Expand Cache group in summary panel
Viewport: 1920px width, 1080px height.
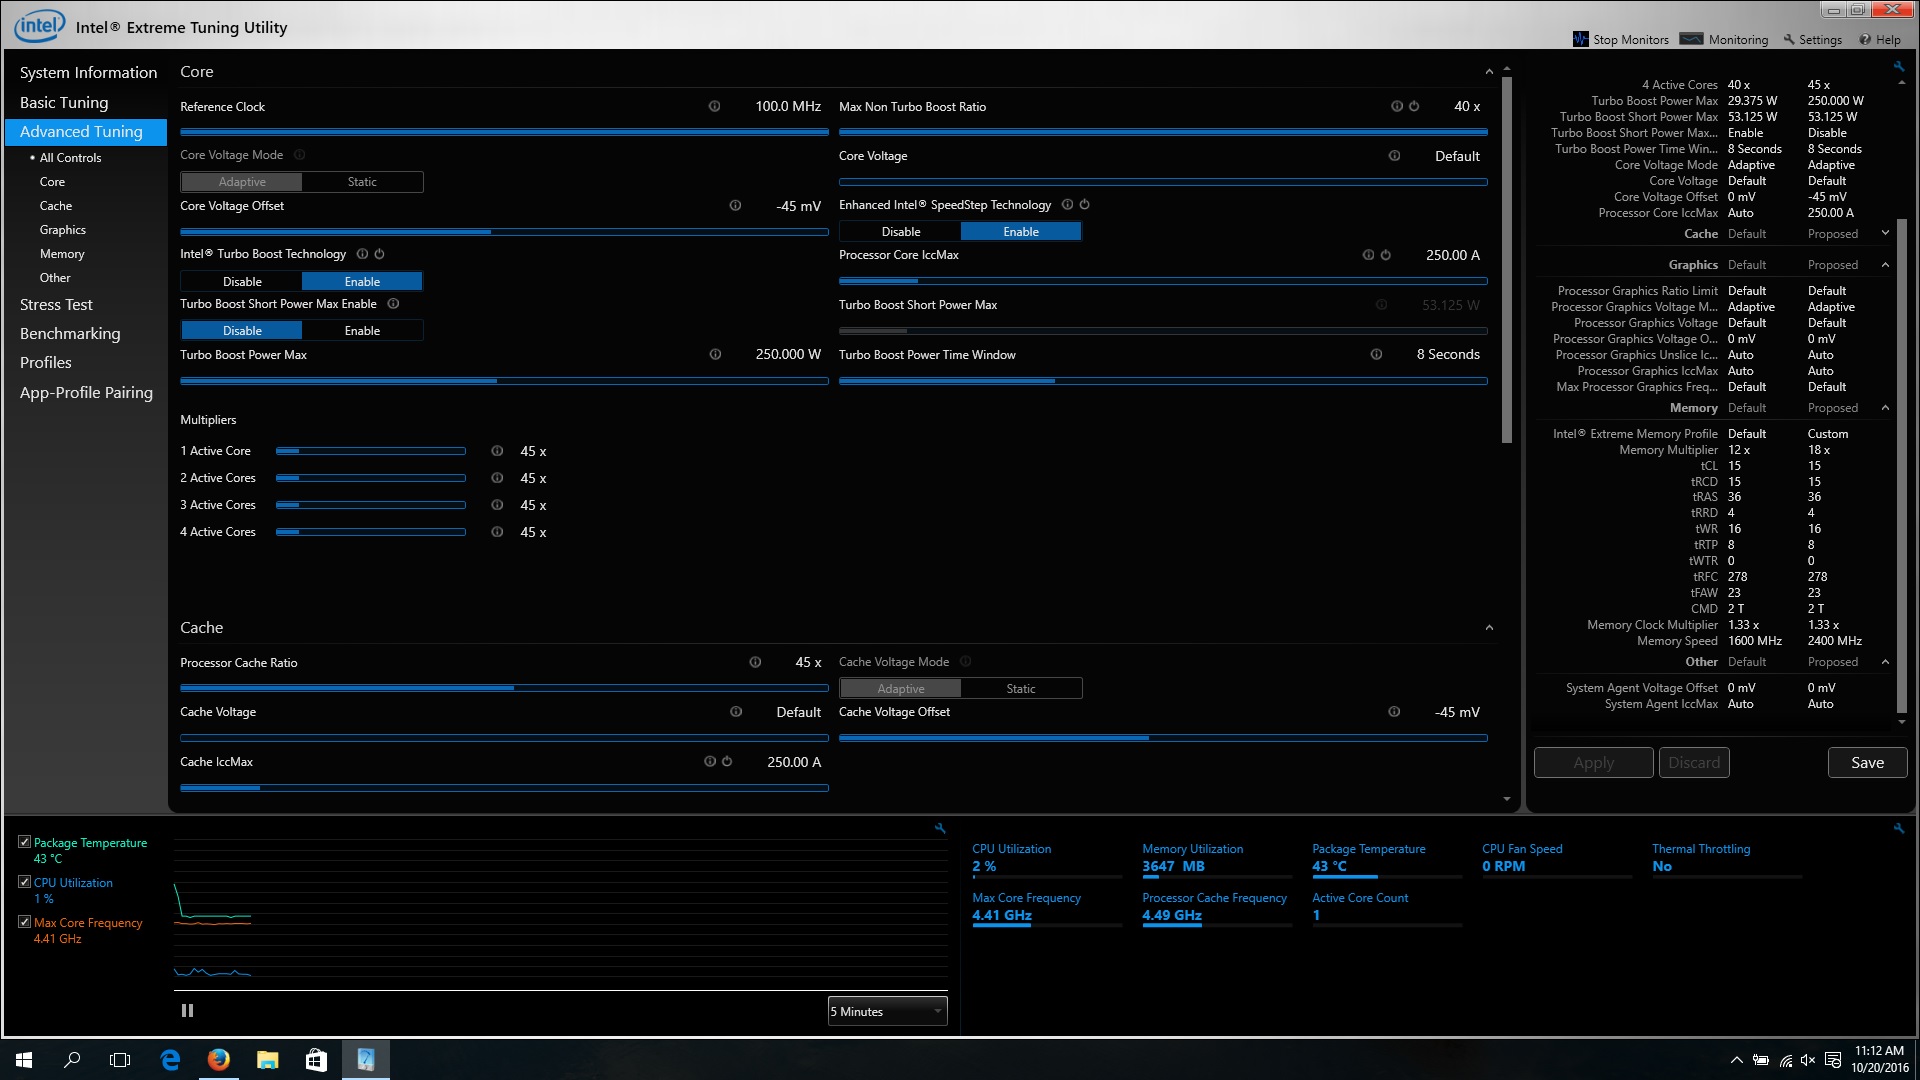pos(1885,233)
